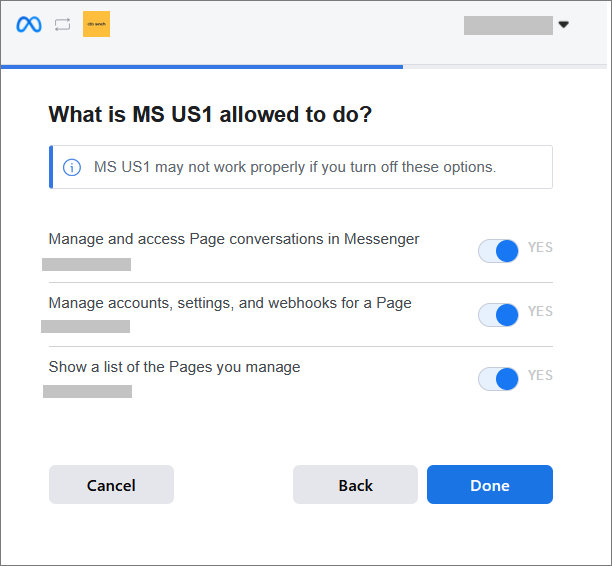Screen dimensions: 612x566
Task: Click the info icon in the notice banner
Action: tap(72, 167)
